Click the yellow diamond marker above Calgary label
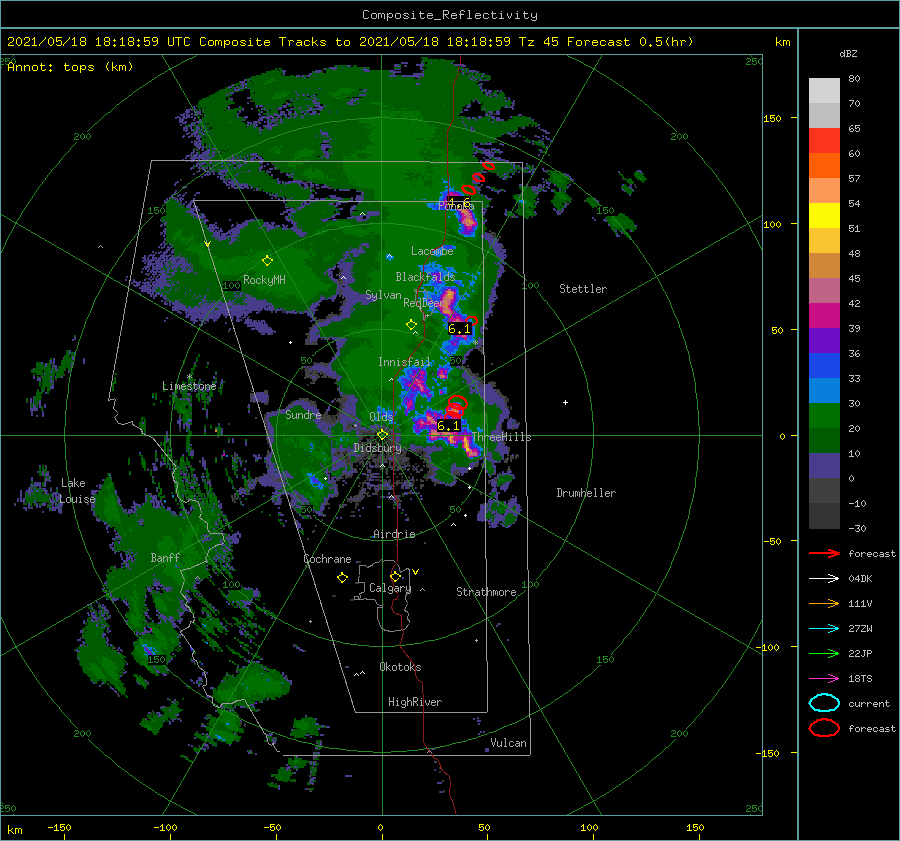The width and height of the screenshot is (900, 841). [395, 576]
